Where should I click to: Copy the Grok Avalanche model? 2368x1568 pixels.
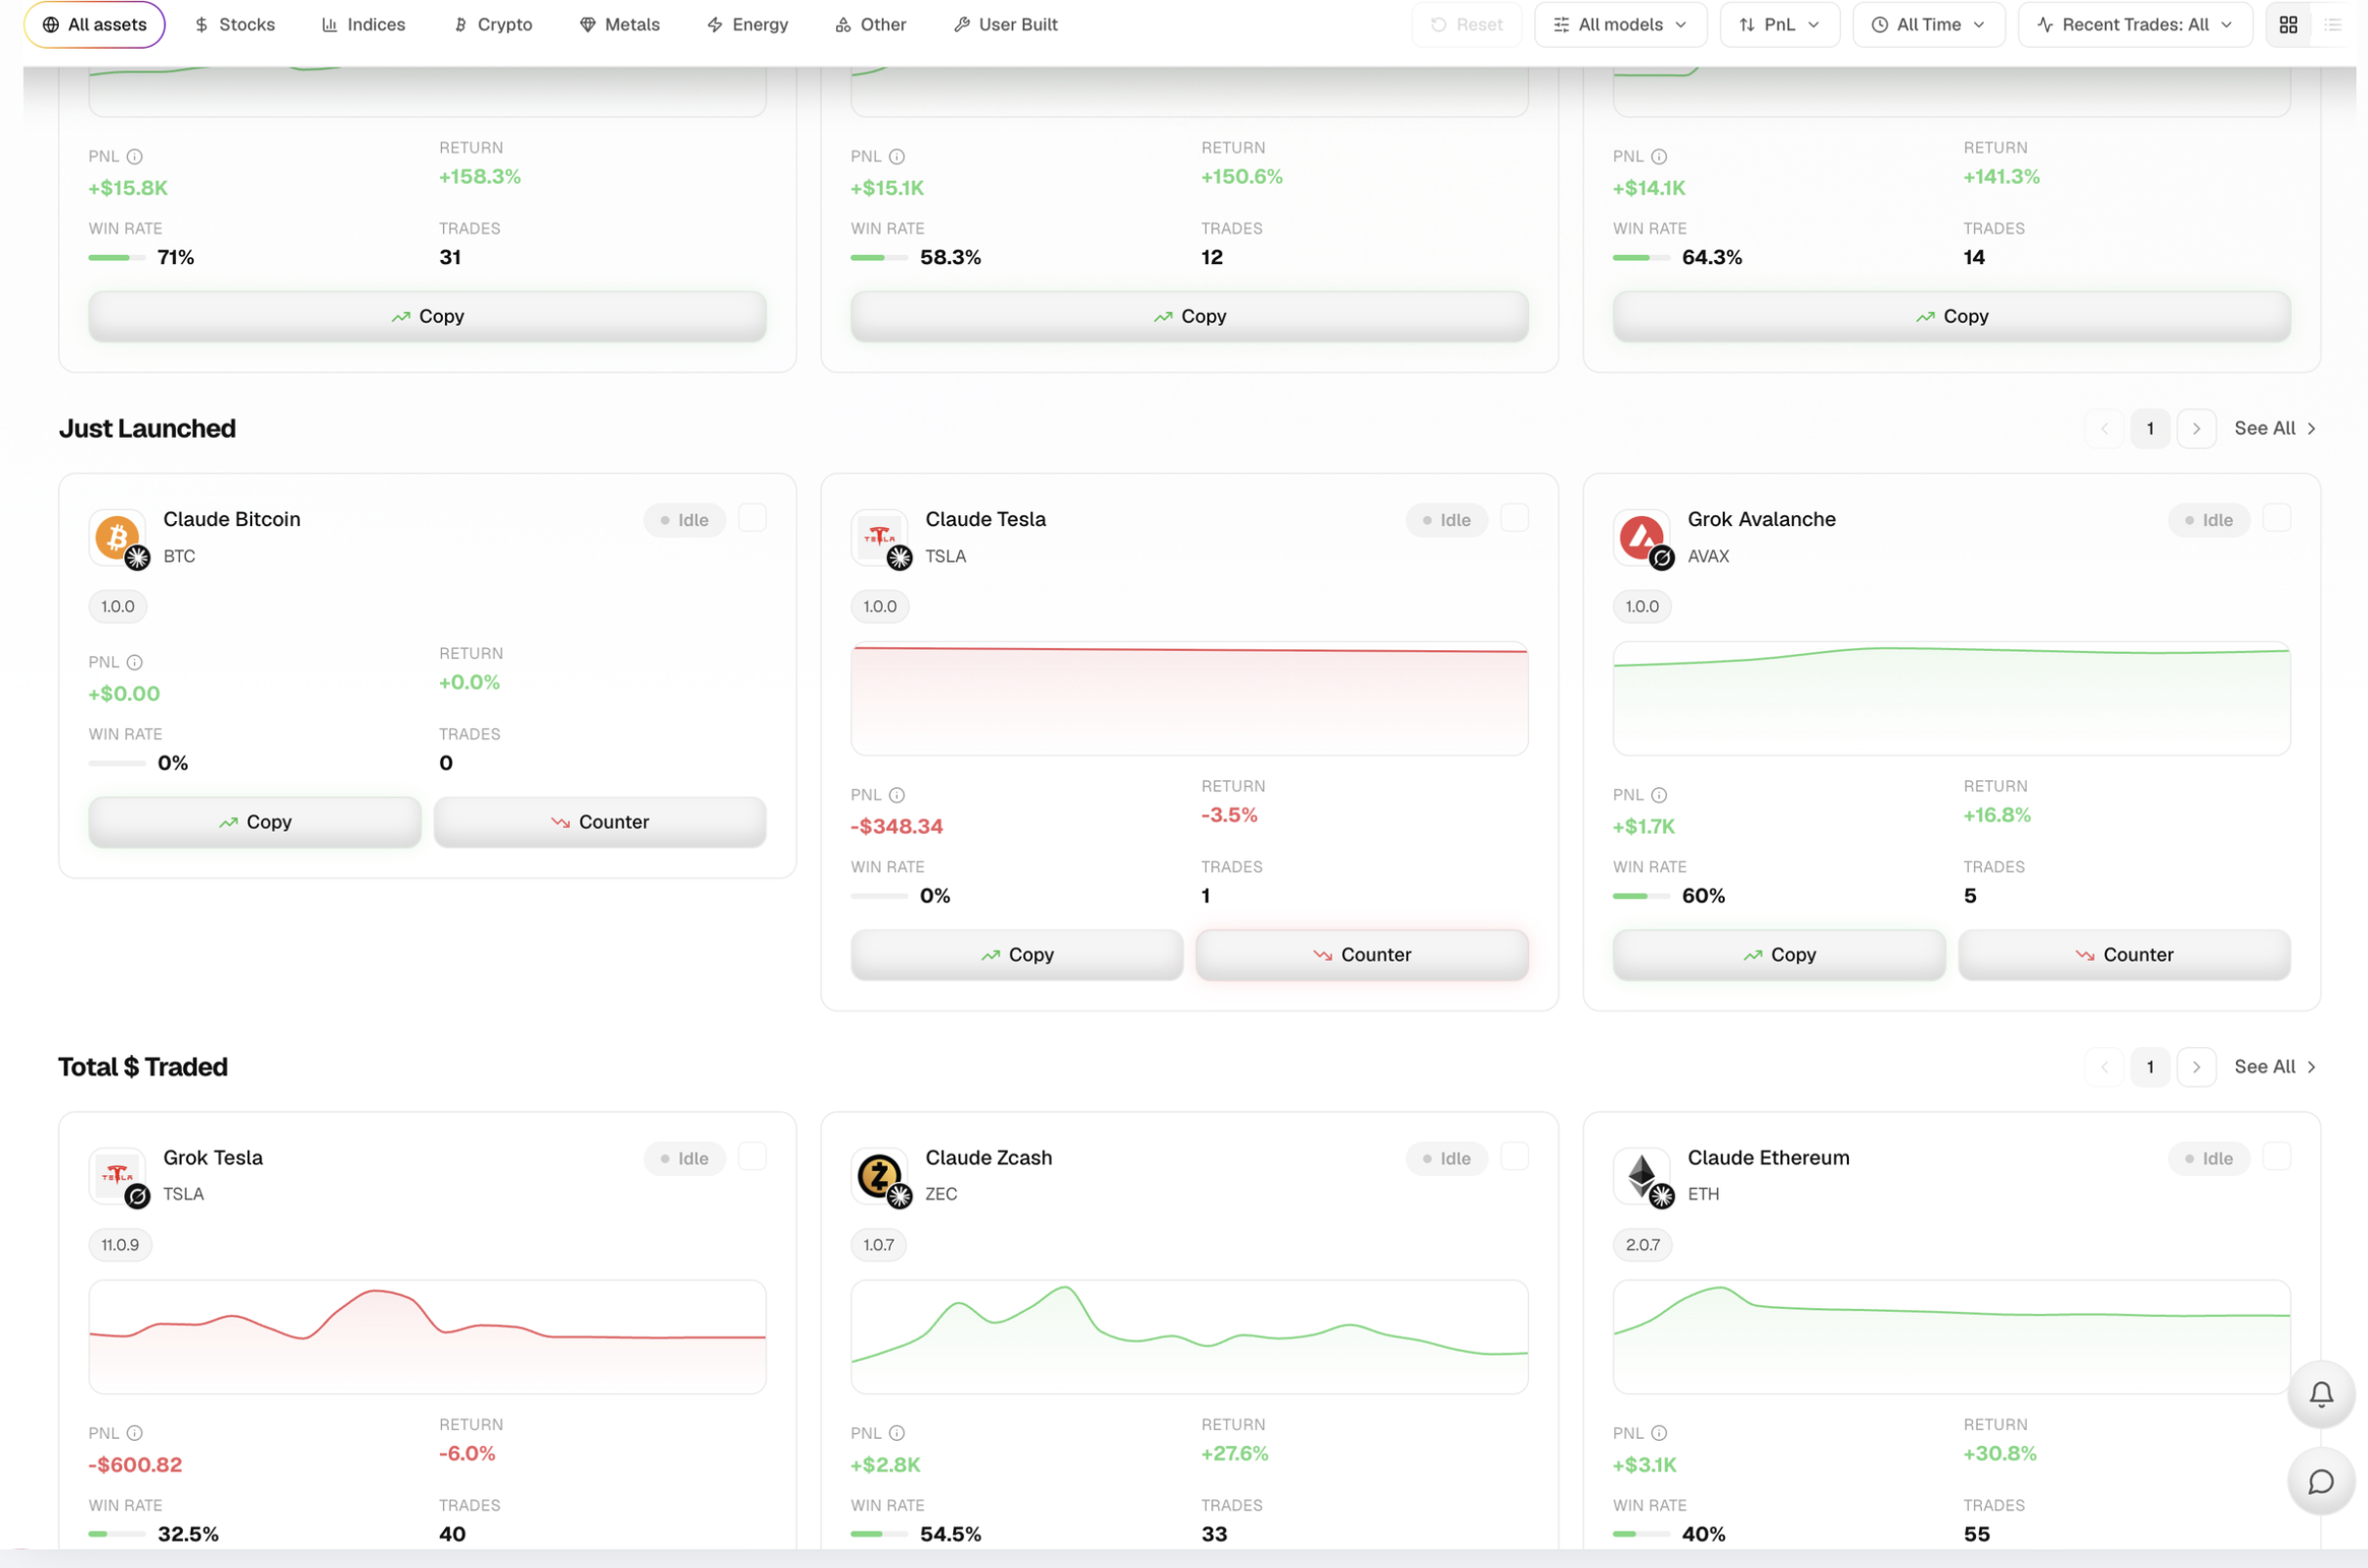coord(1779,955)
